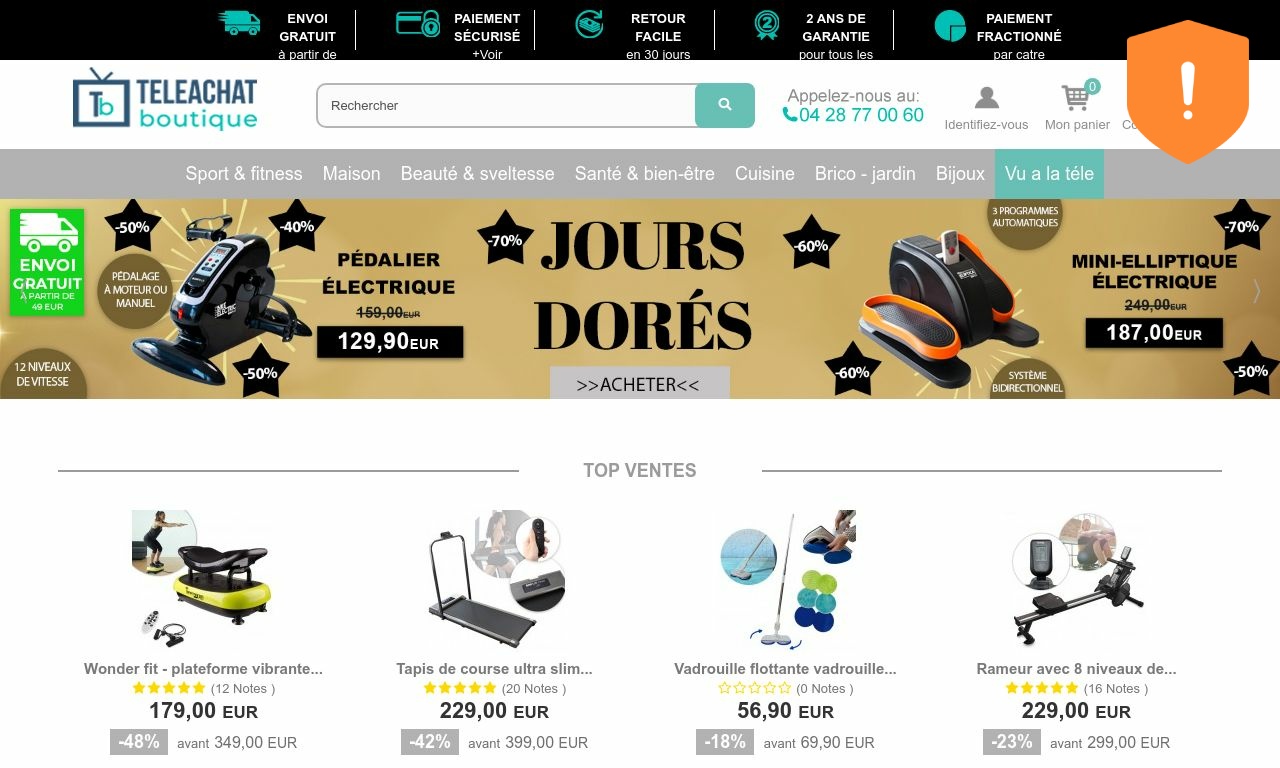Click the magnifier search button
The image size is (1280, 768).
coord(725,105)
